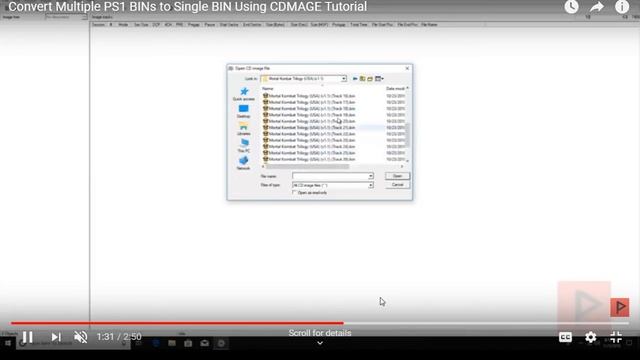
Task: Open the Windows Start menu in the taskbar
Action: [8, 343]
